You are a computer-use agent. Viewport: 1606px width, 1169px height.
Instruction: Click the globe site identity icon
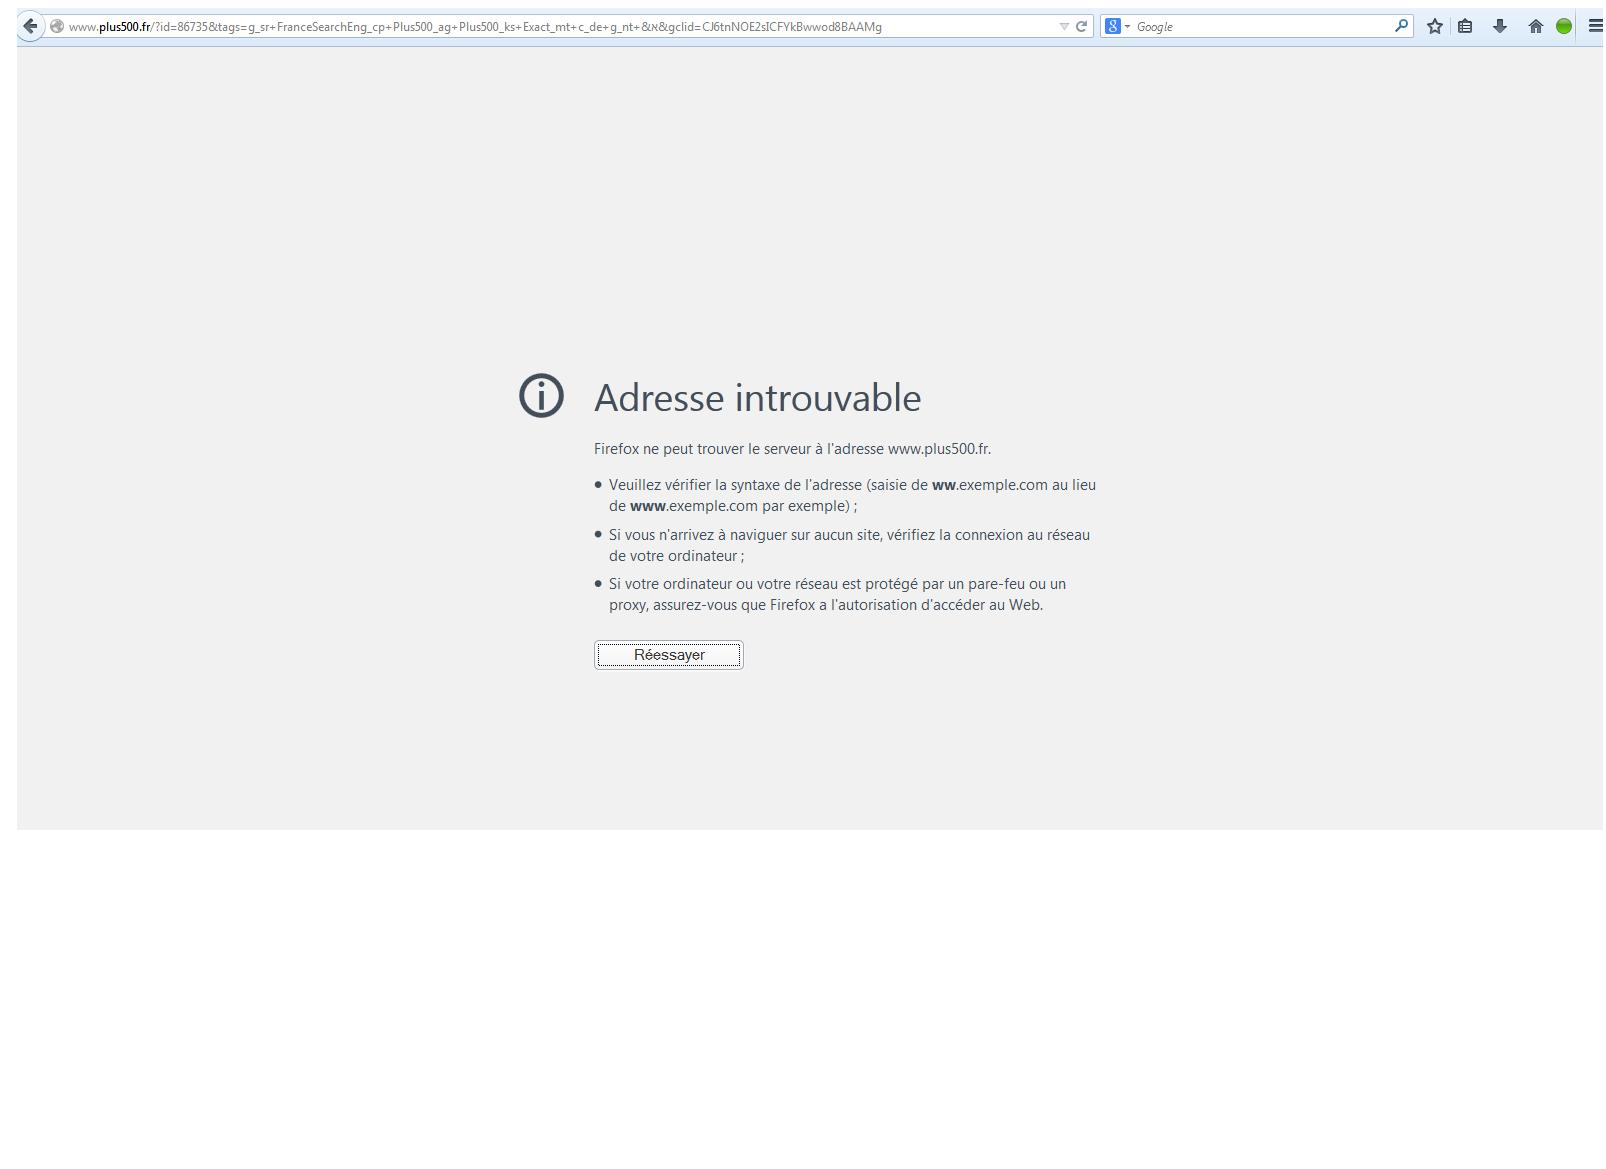coord(57,27)
